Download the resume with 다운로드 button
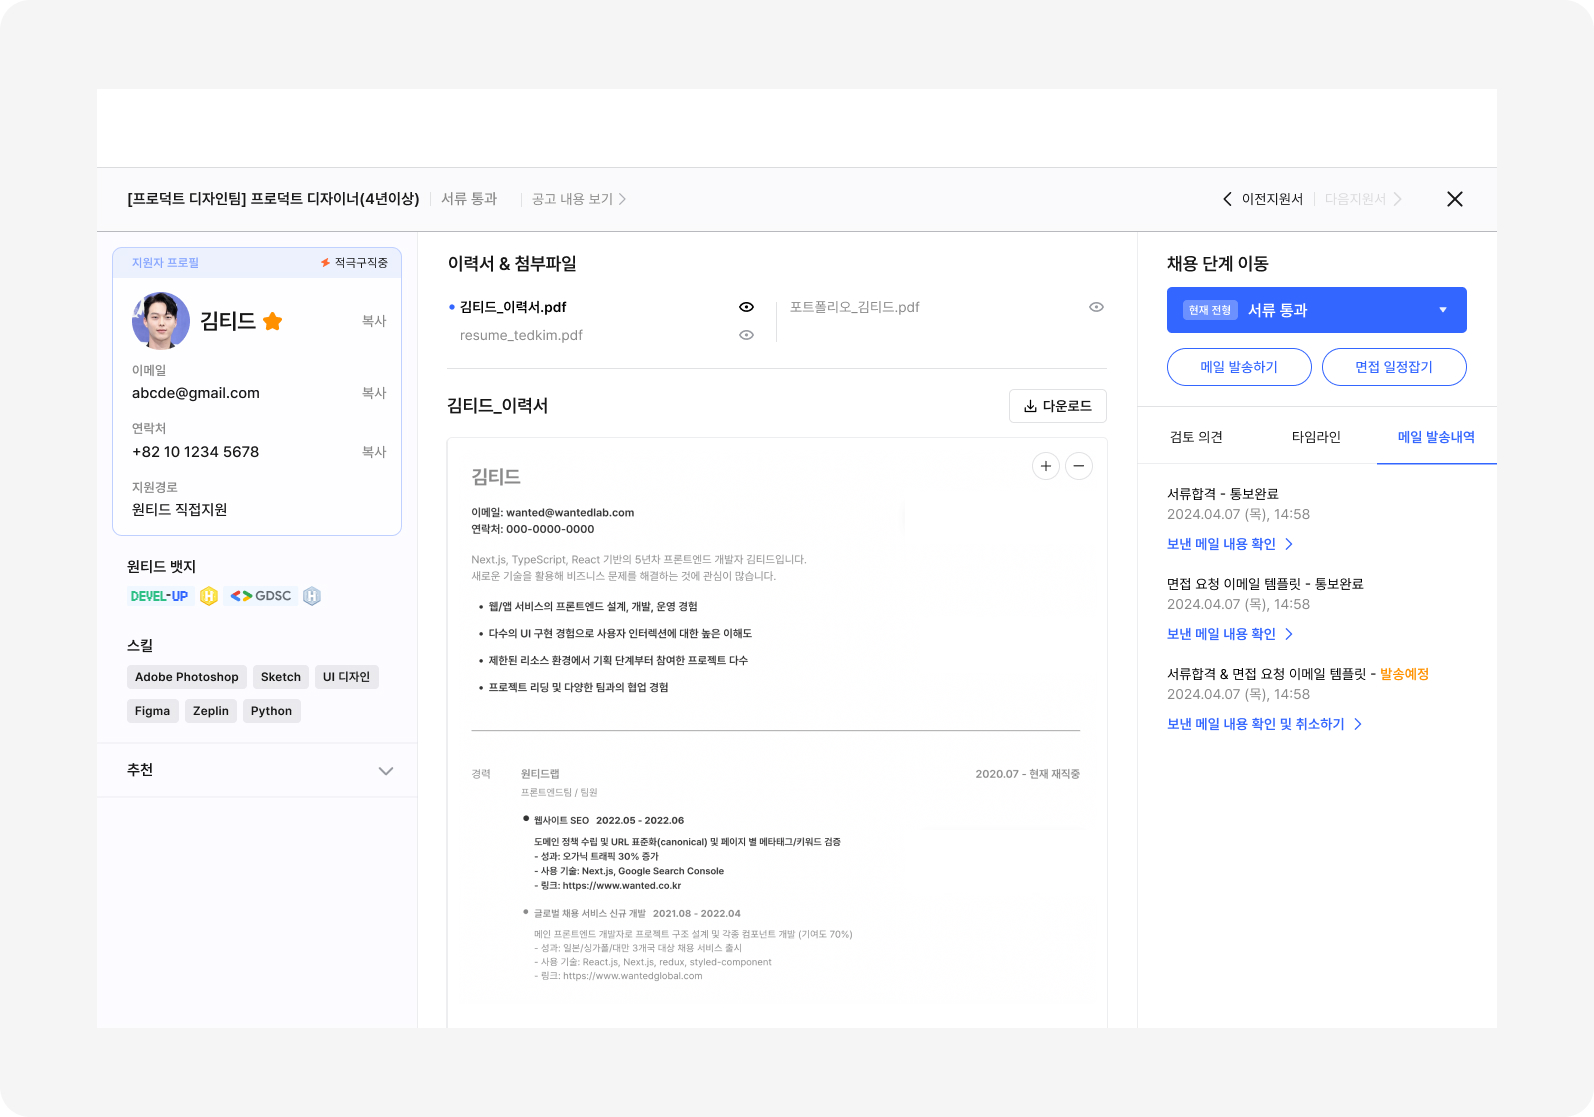 point(1057,406)
